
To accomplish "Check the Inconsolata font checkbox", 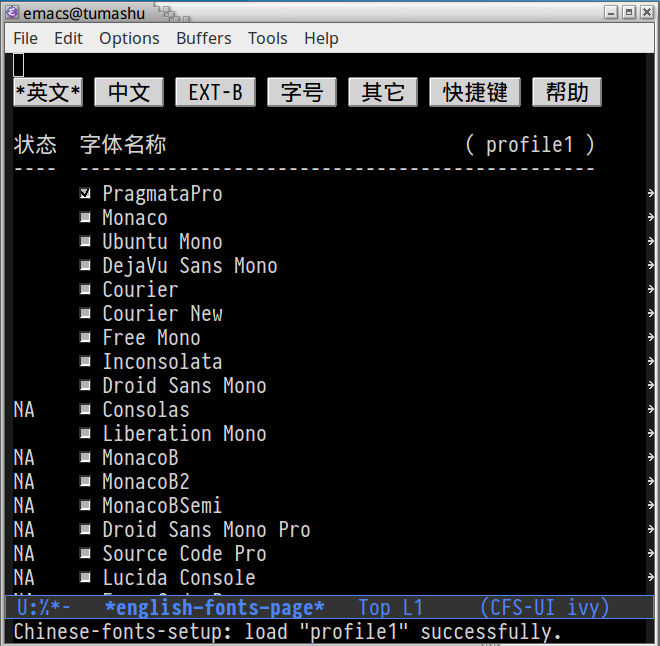I will (85, 361).
